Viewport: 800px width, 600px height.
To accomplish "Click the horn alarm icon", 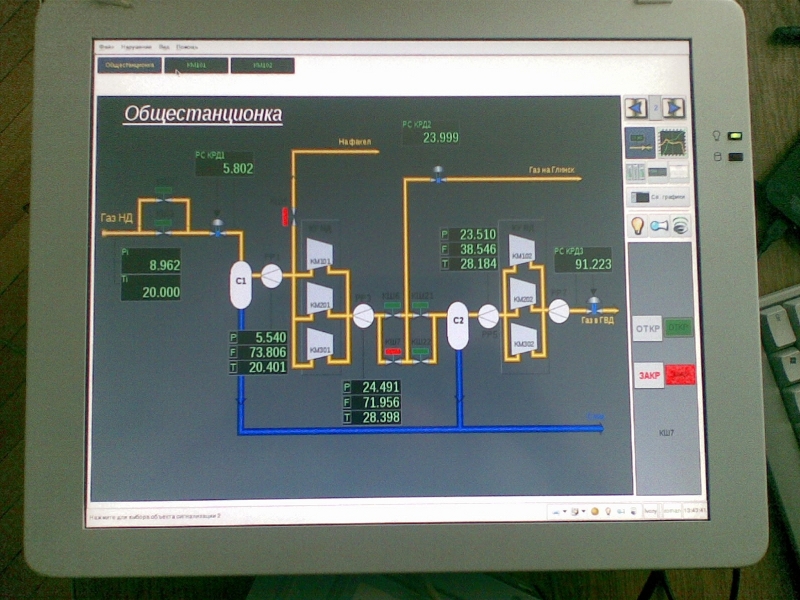I will (x=659, y=226).
